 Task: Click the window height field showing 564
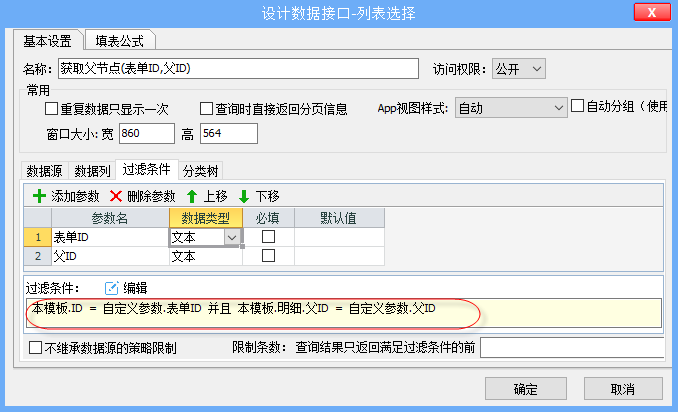229,133
